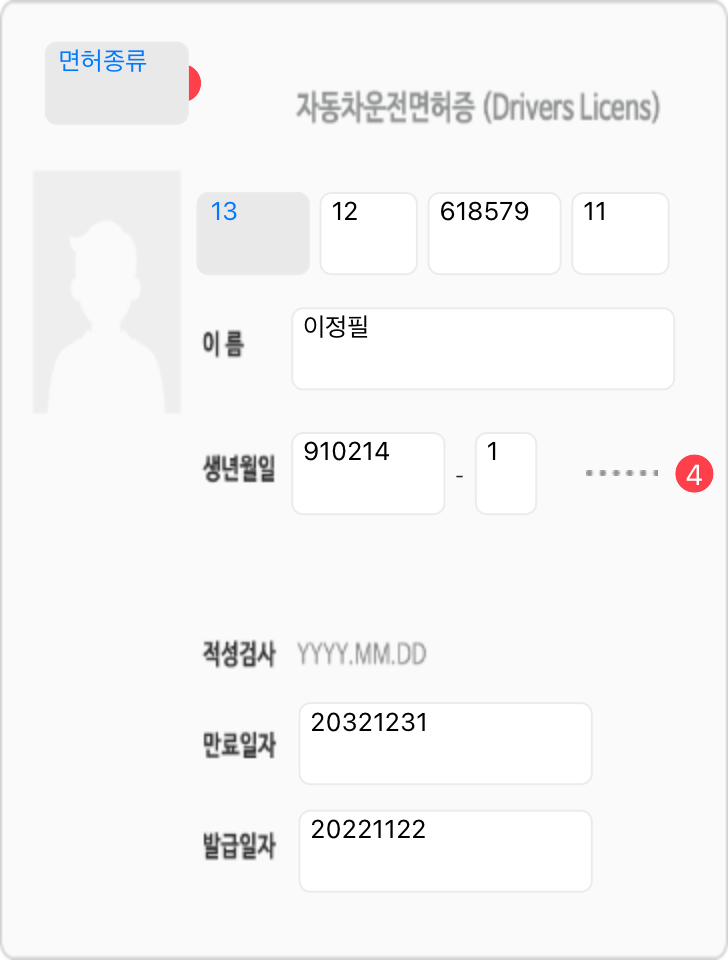728x960 pixels.
Task: Select the gender digit field containing 1
Action: tap(506, 473)
